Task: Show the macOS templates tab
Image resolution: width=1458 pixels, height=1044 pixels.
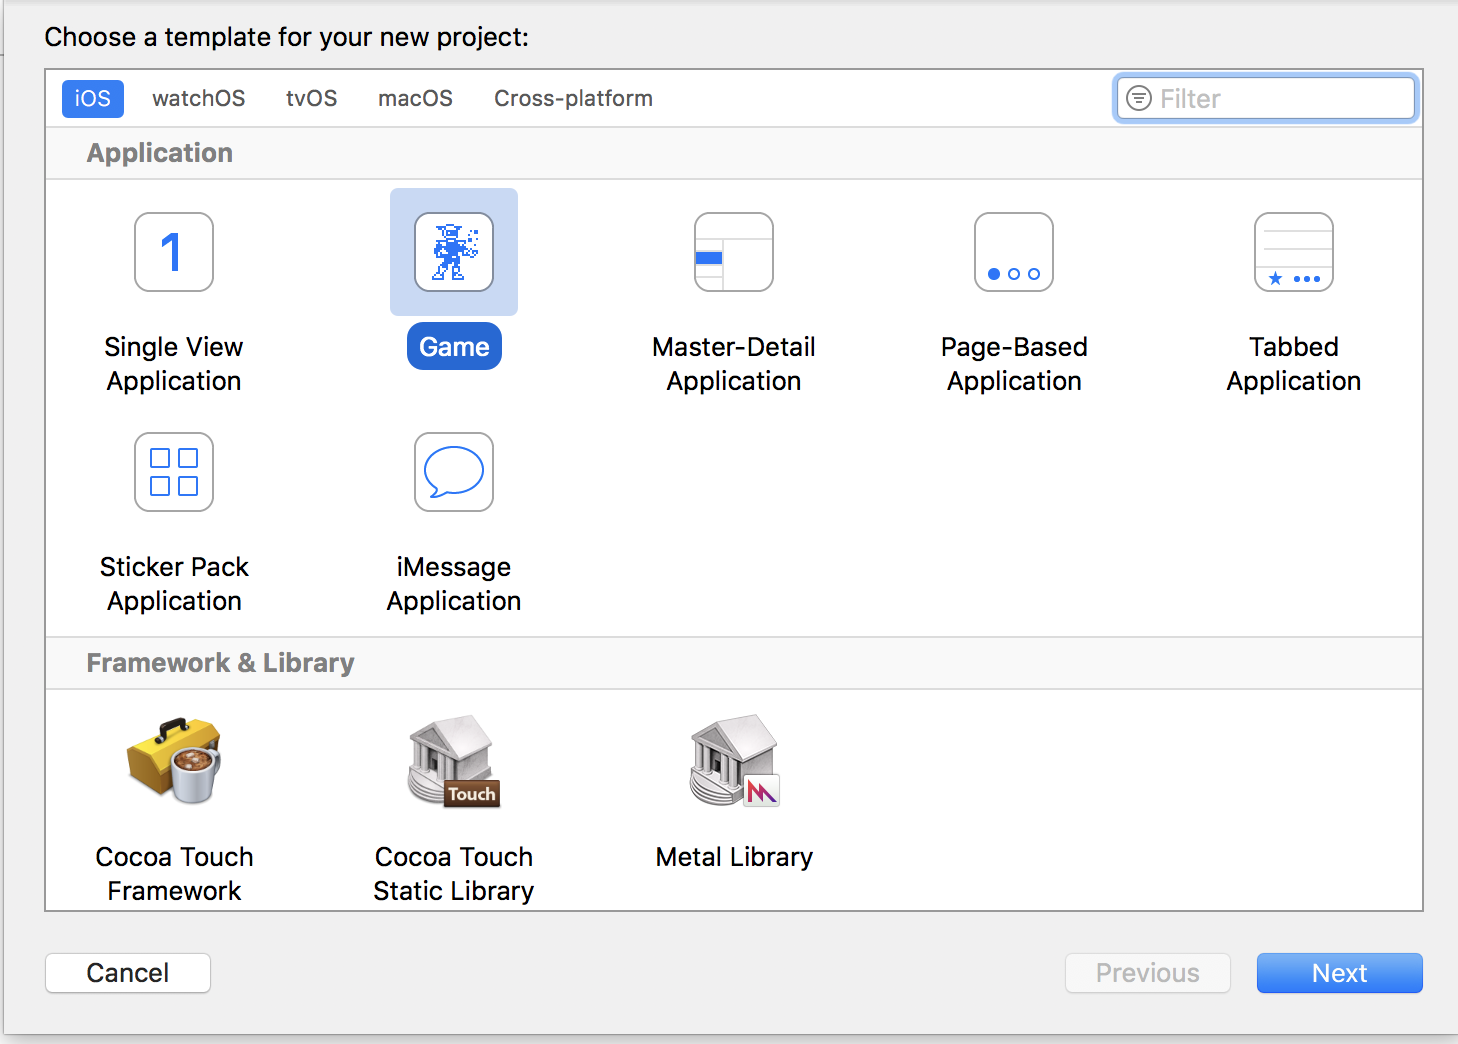Action: coord(415,99)
